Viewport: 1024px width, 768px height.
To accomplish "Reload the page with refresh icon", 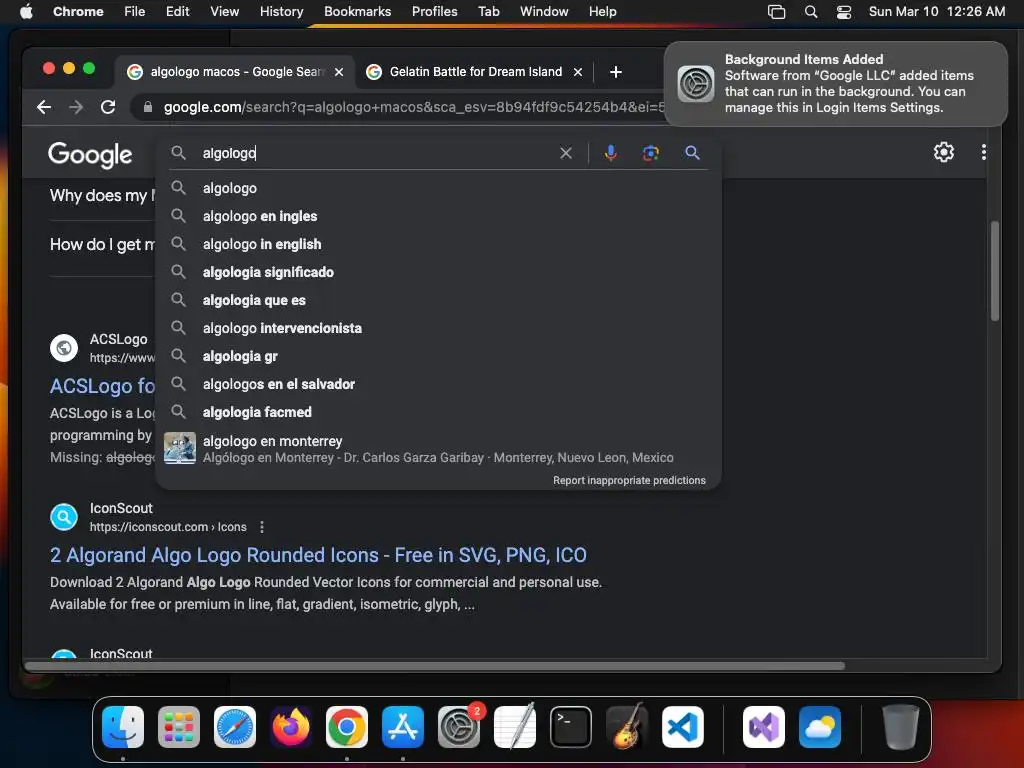I will (108, 107).
